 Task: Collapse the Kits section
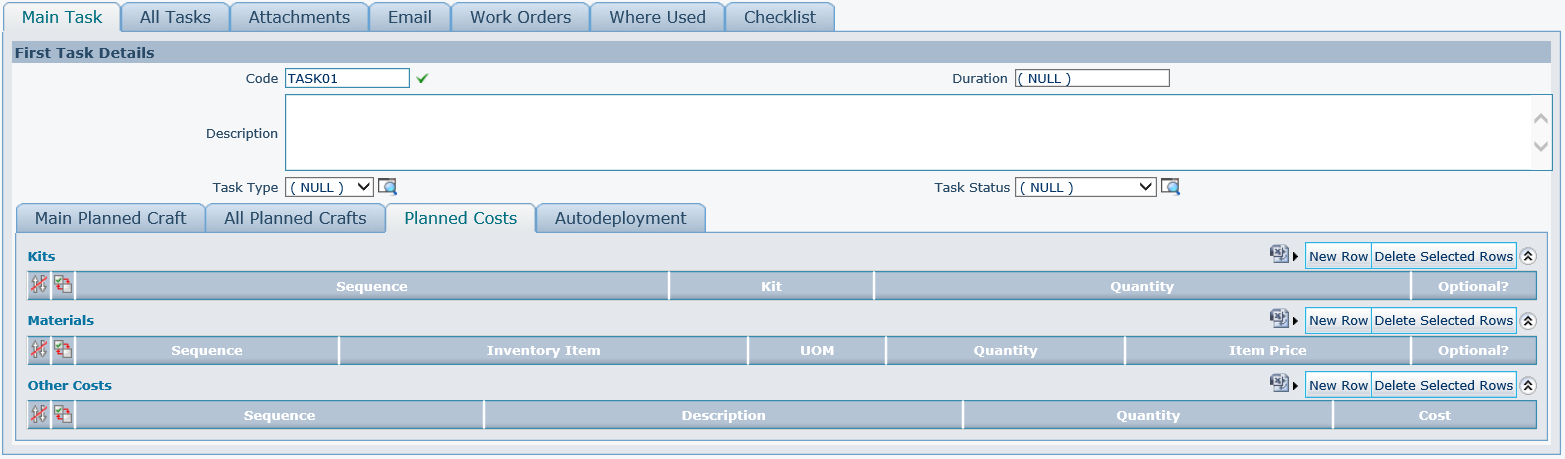click(x=1527, y=256)
